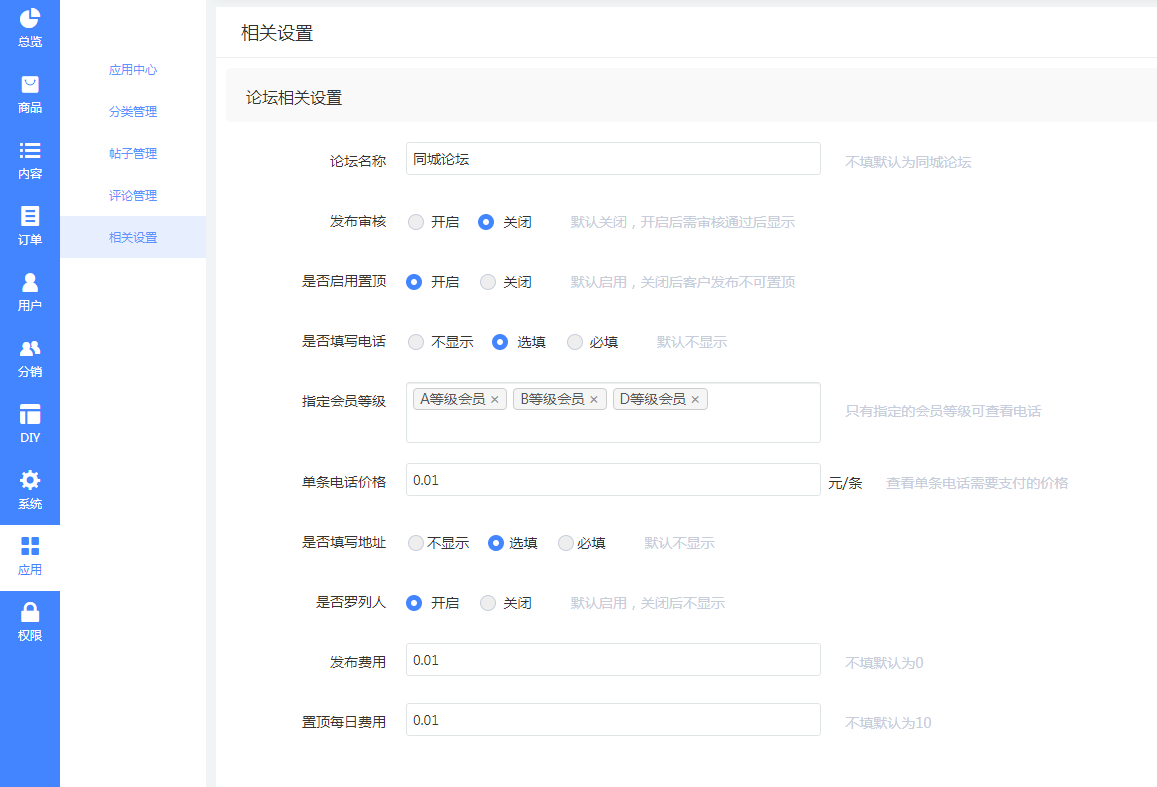Click the 指定会员等级 field label
This screenshot has width=1157, height=787.
pos(344,401)
